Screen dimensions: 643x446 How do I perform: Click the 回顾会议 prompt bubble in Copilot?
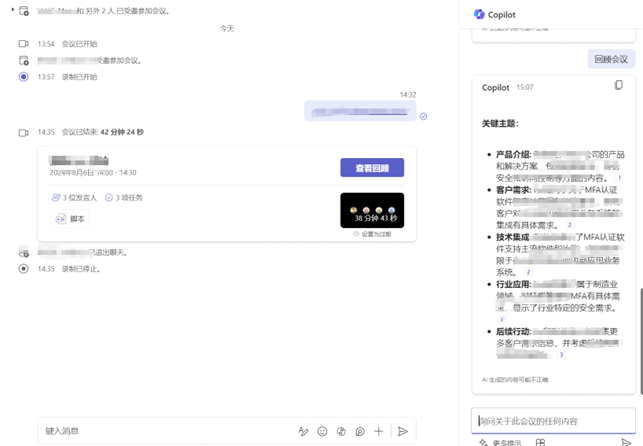pyautogui.click(x=611, y=59)
